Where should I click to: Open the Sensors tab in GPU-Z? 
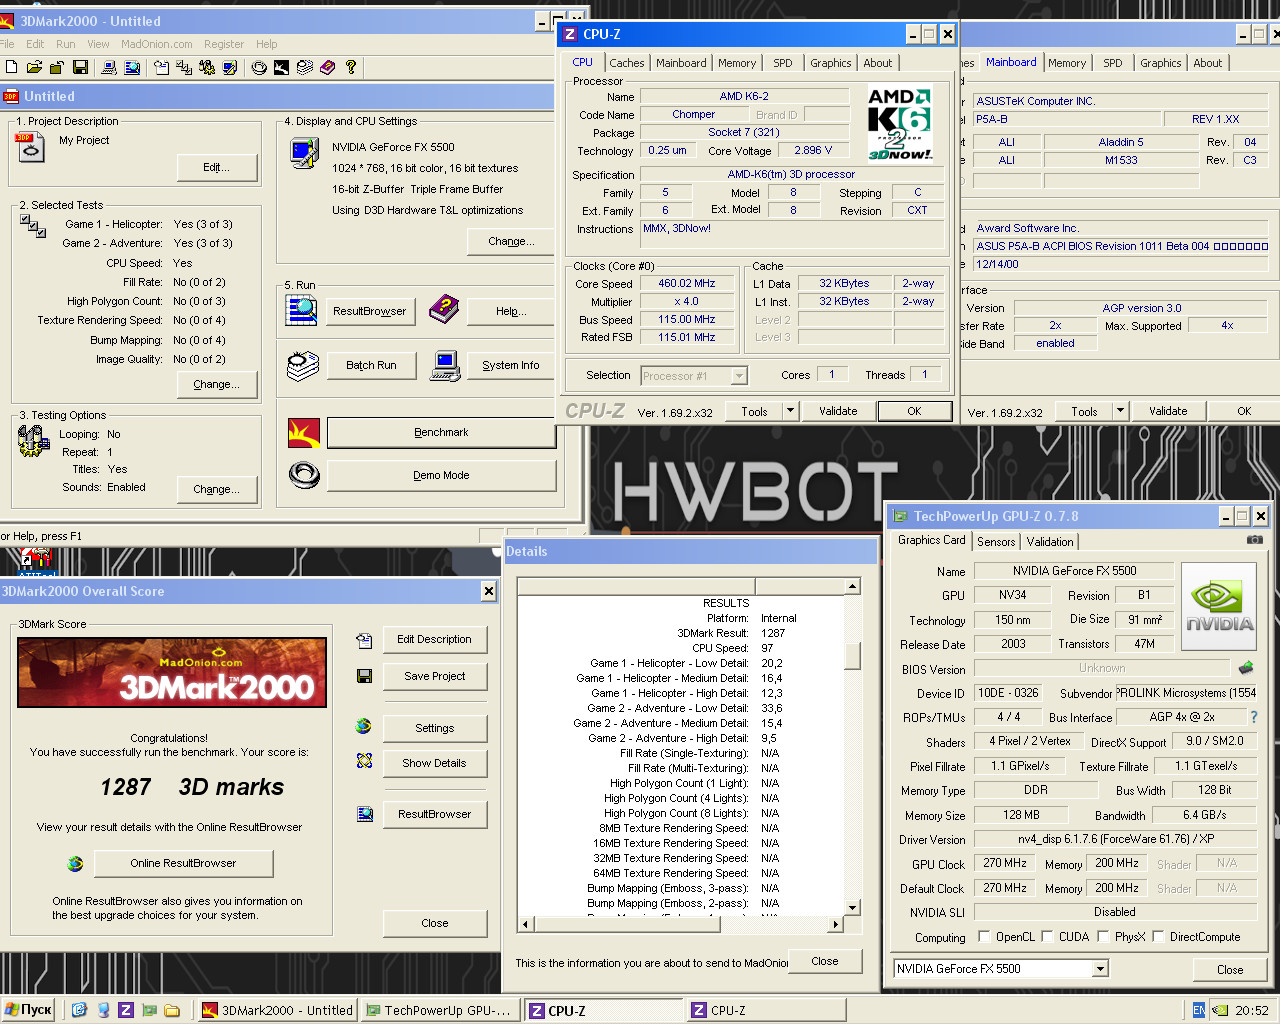[996, 542]
